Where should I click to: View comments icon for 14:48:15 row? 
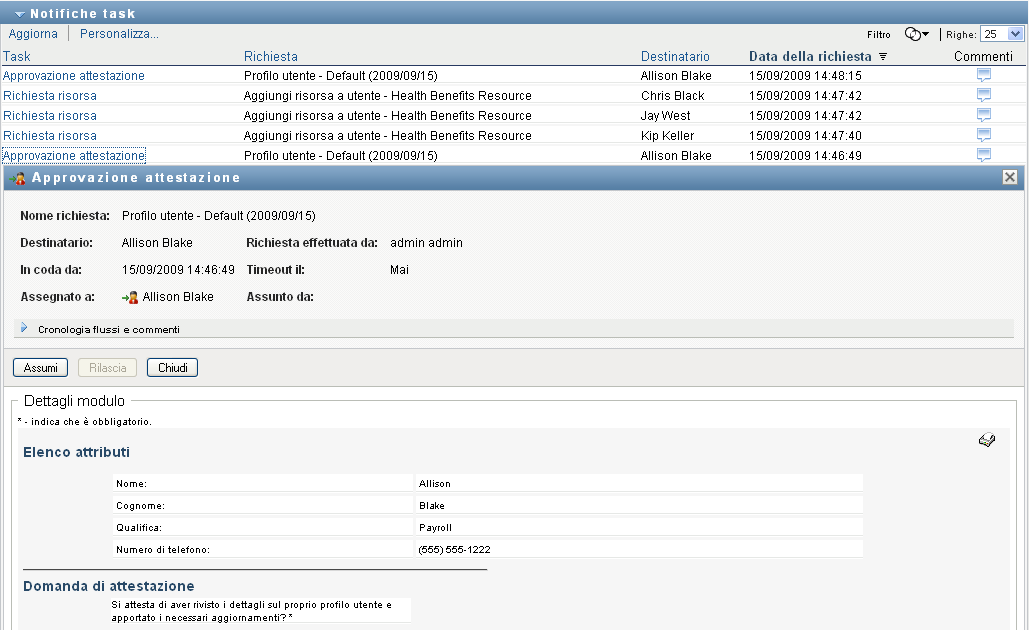tap(983, 75)
